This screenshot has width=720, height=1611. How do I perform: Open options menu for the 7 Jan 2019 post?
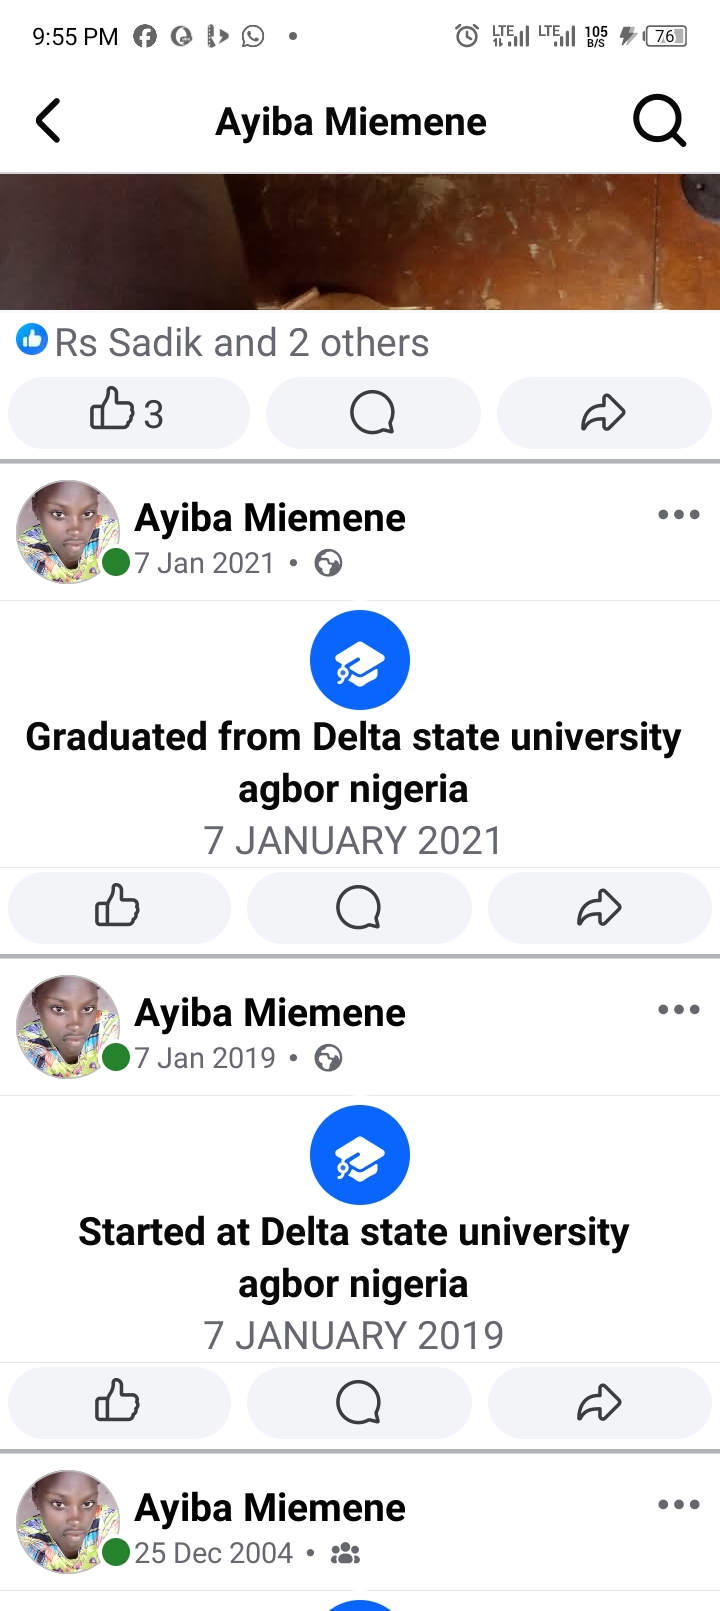tap(678, 1010)
